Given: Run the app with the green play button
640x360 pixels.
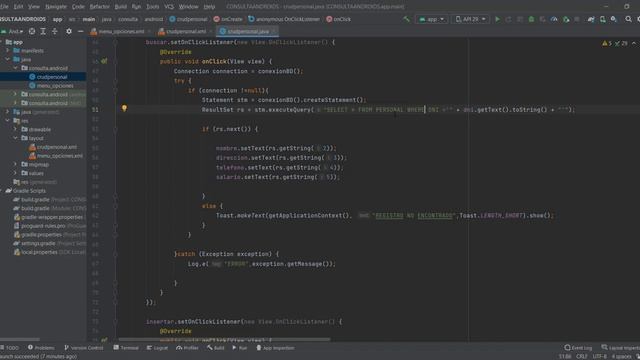Looking at the screenshot, I should [497, 19].
